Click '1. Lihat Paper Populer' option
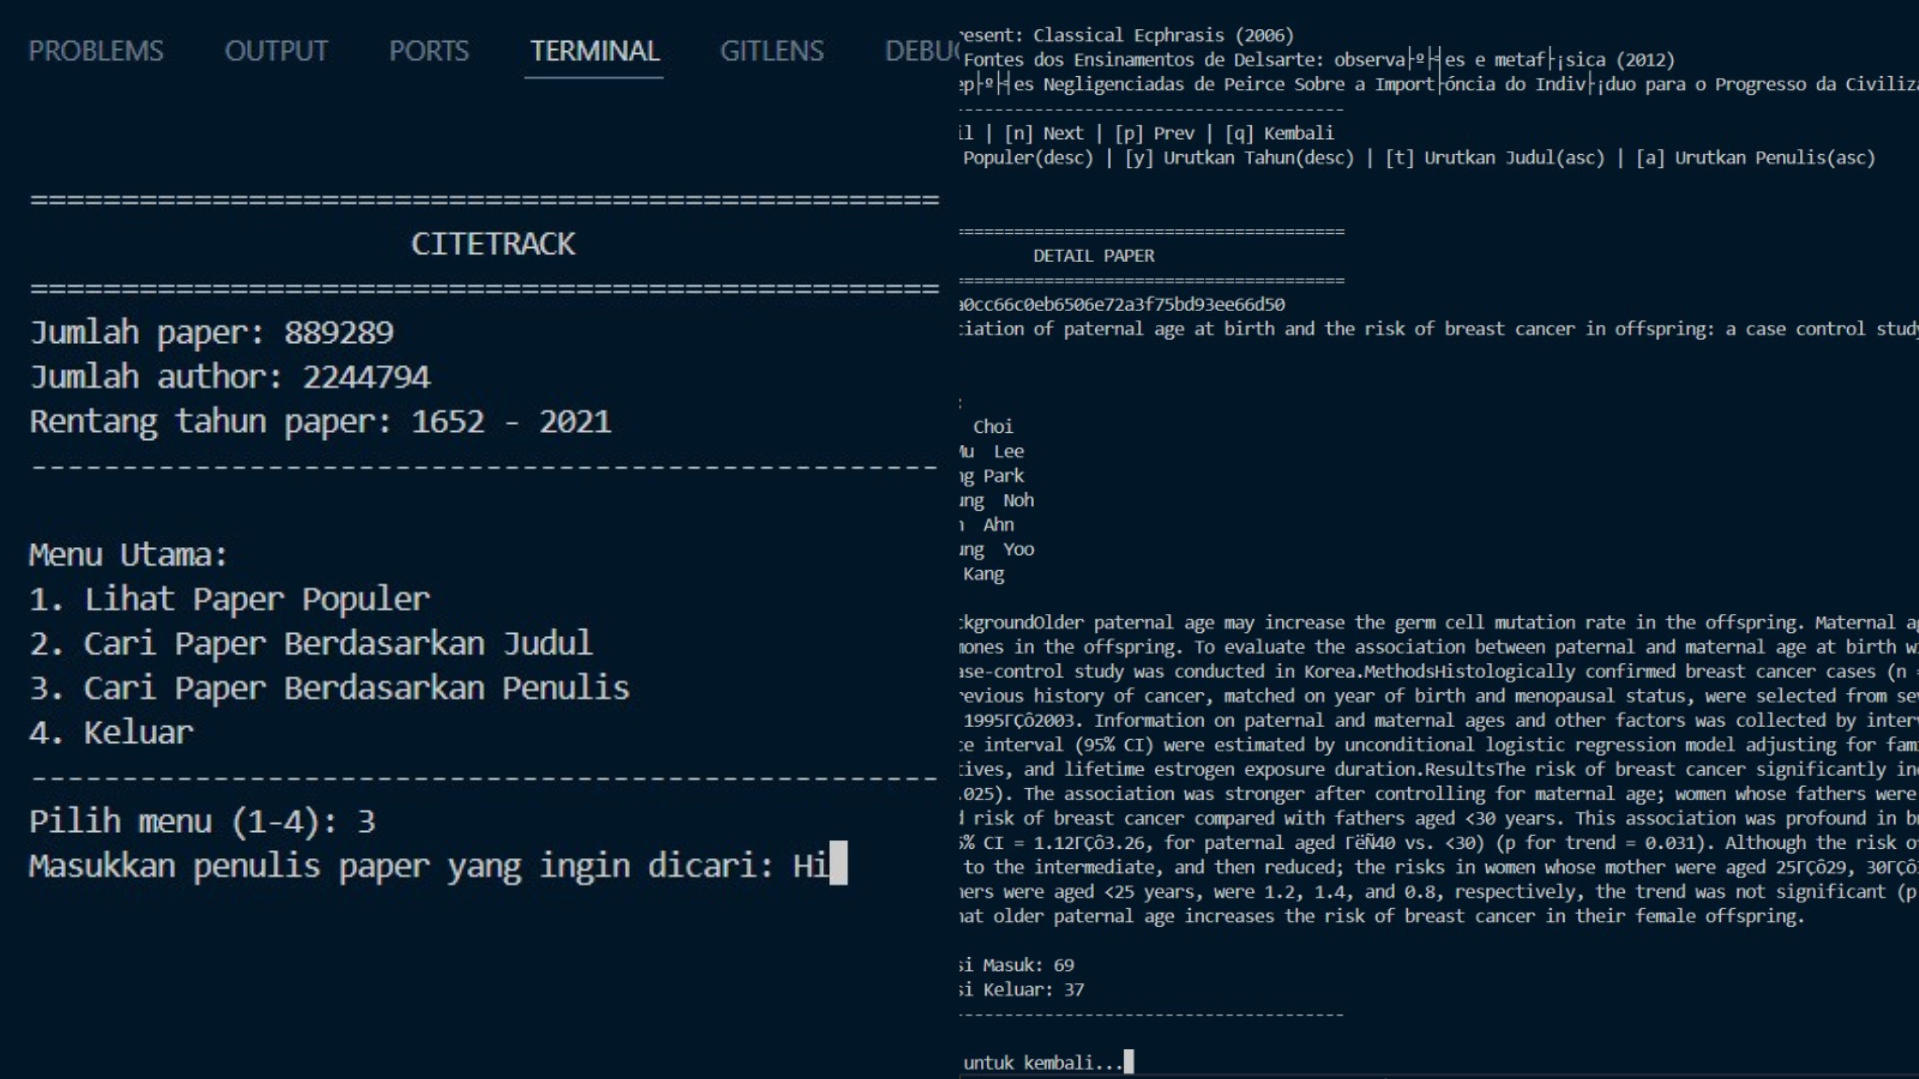The image size is (1919, 1079). [230, 599]
